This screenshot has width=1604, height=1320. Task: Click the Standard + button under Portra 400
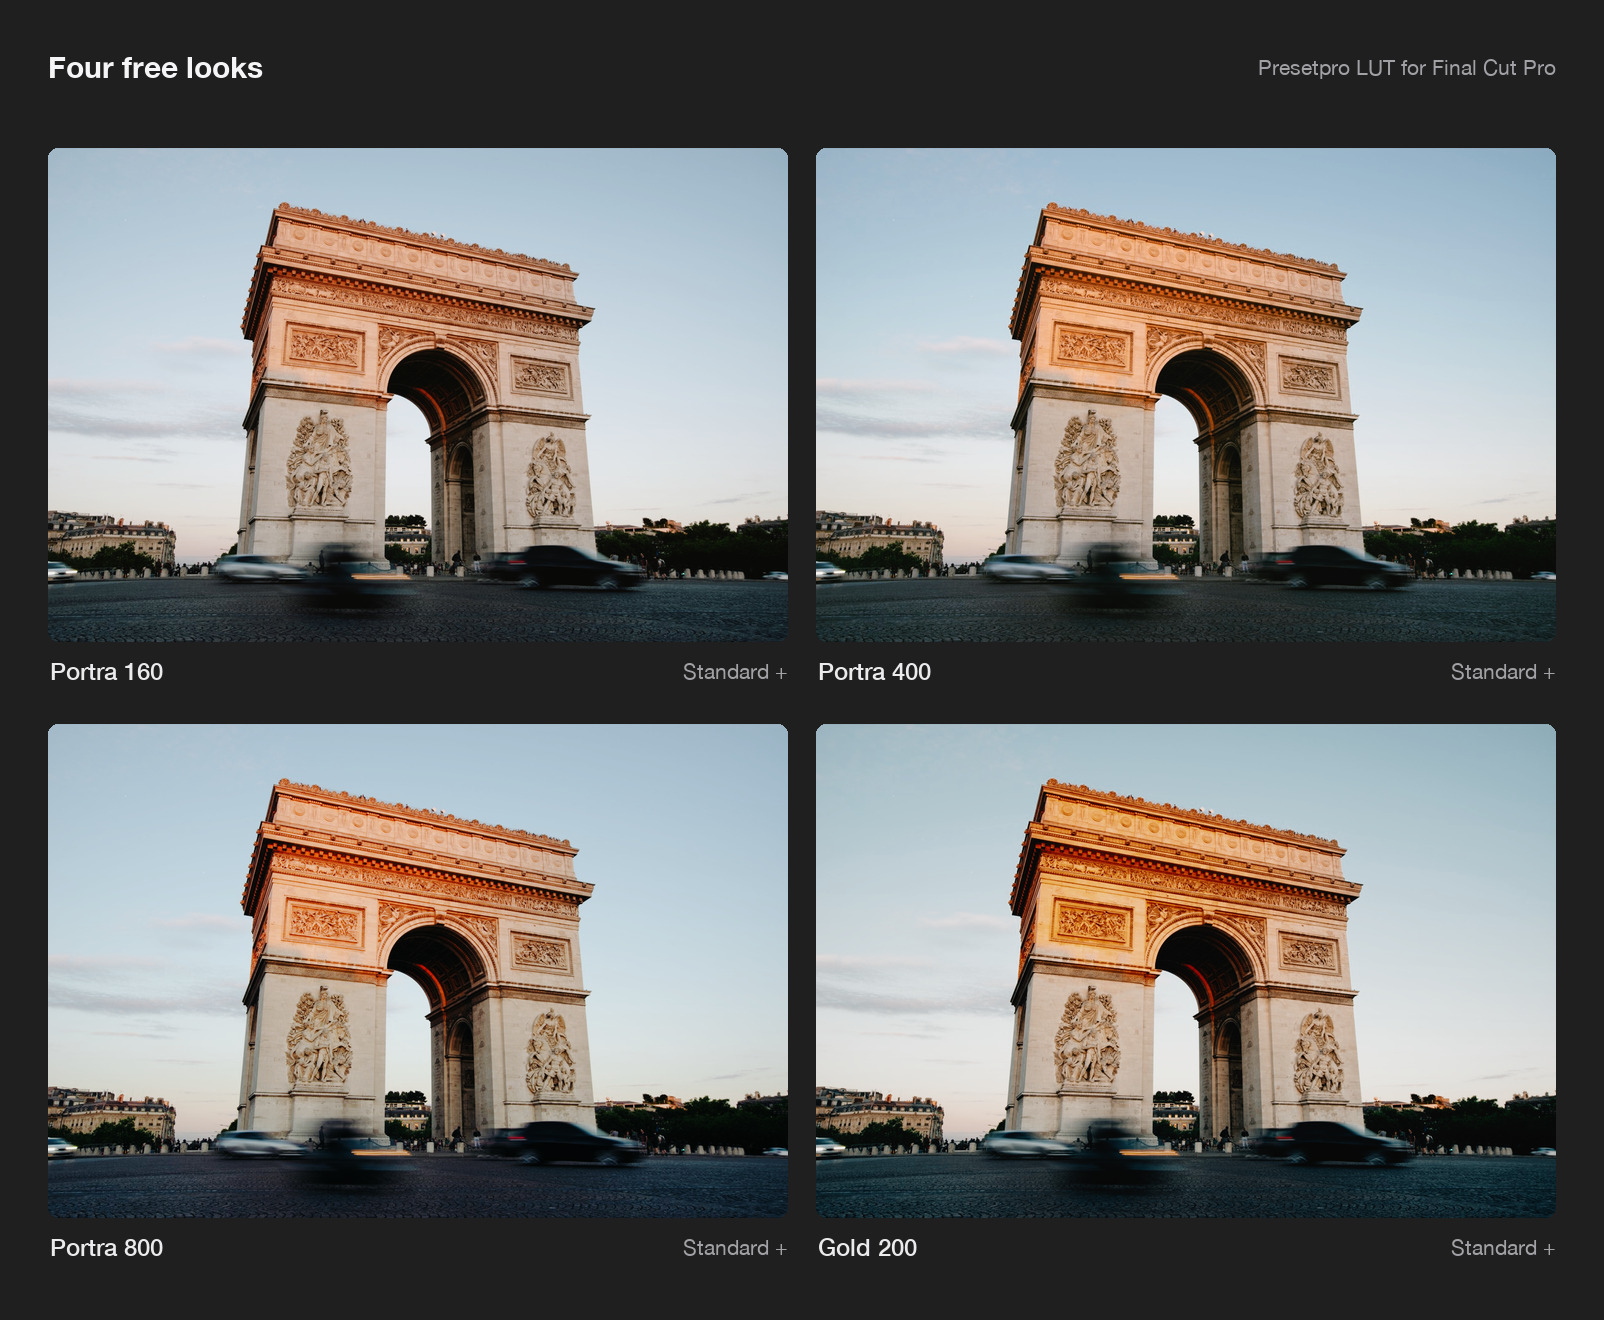1503,672
